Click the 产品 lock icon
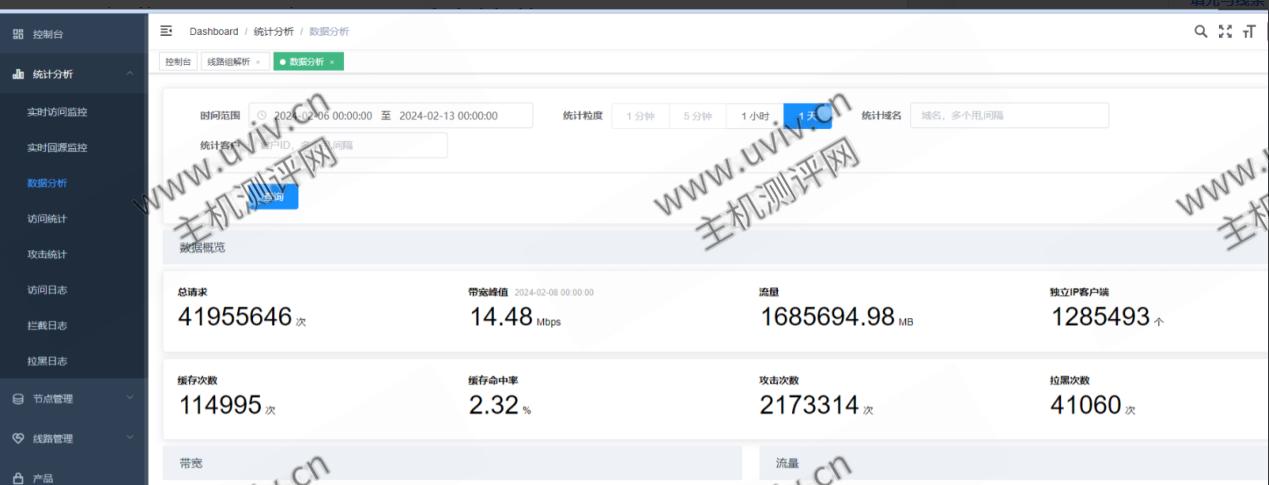Viewport: 1269px width, 485px height. [x=18, y=479]
